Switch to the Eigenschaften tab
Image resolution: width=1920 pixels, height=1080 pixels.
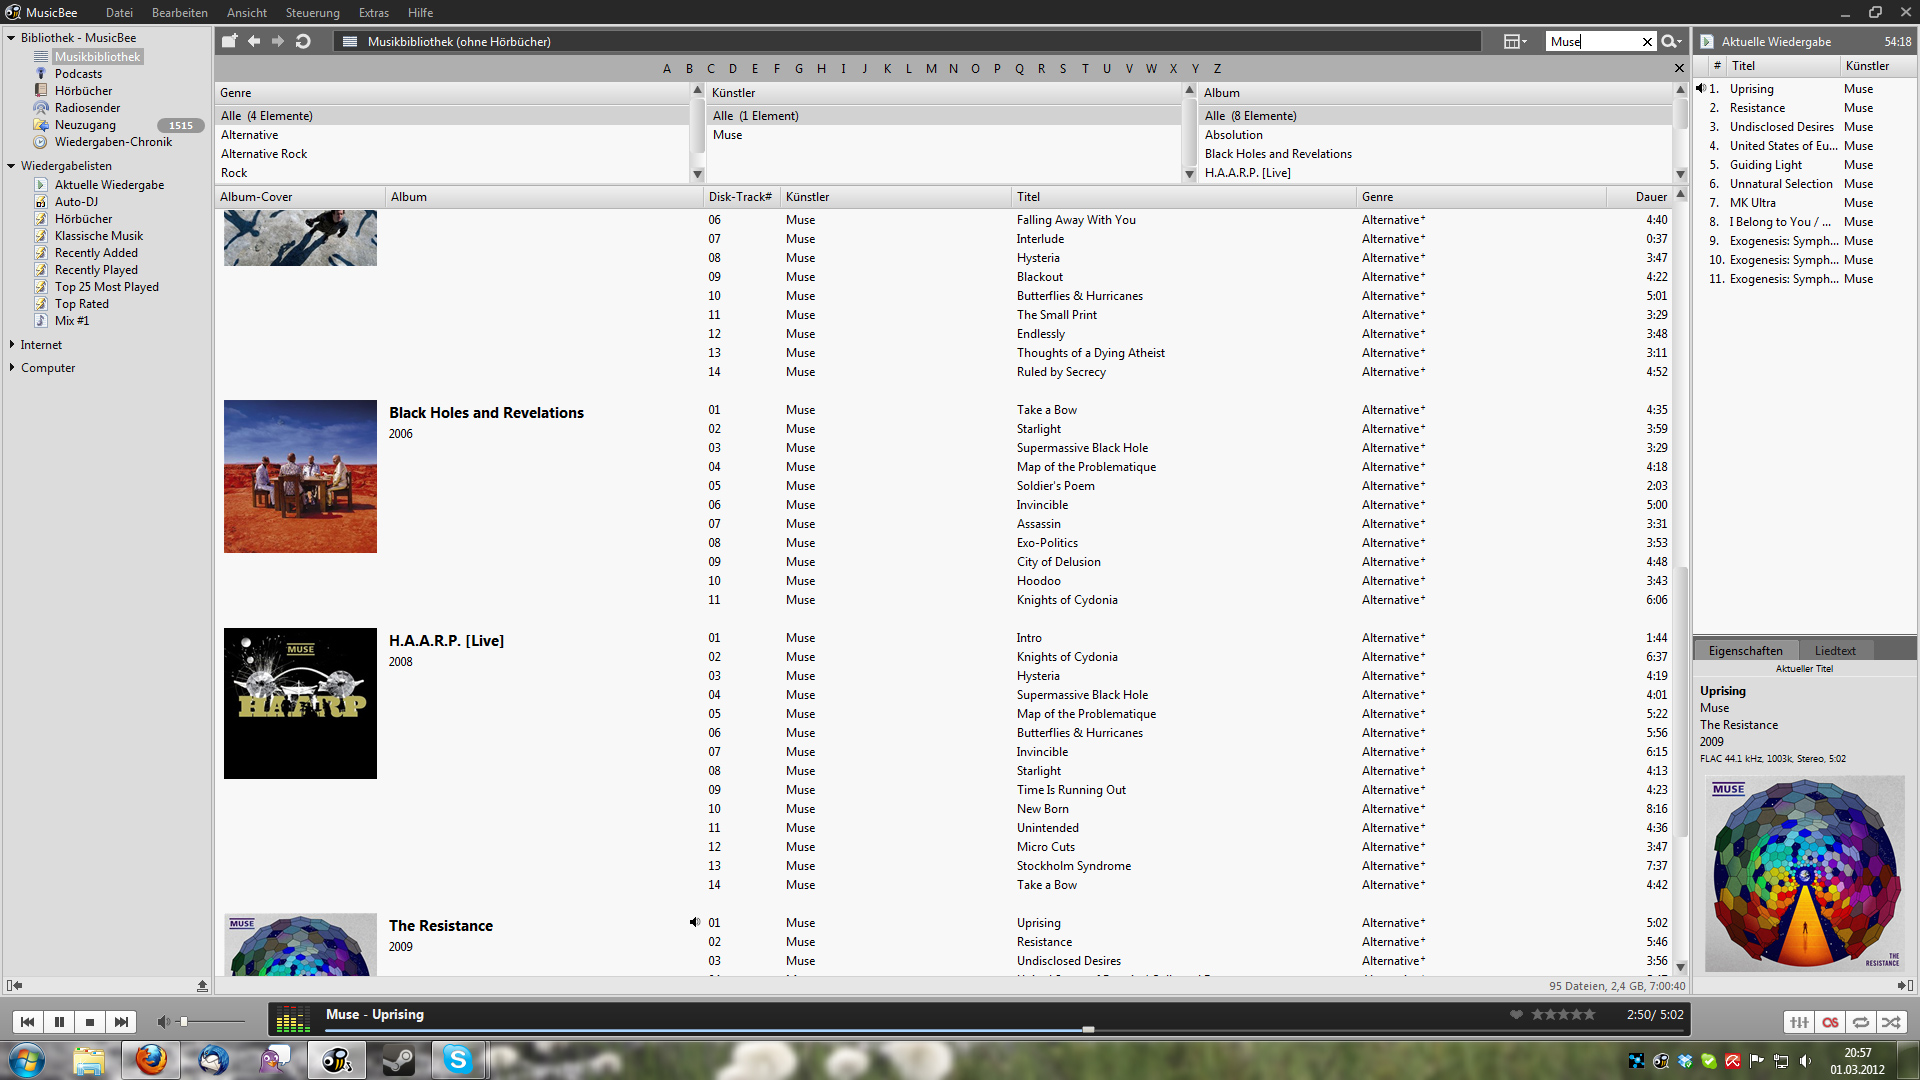(1745, 651)
